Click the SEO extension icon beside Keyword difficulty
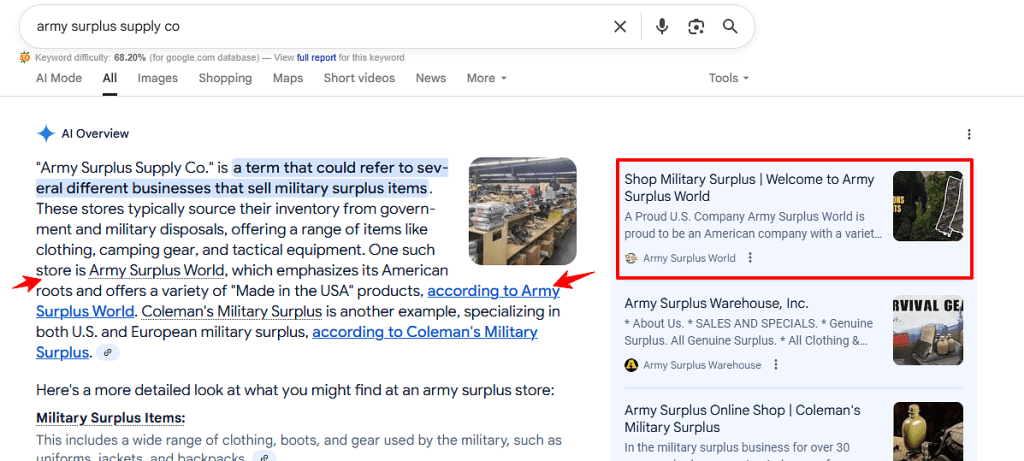Image resolution: width=1024 pixels, height=461 pixels. tap(25, 57)
